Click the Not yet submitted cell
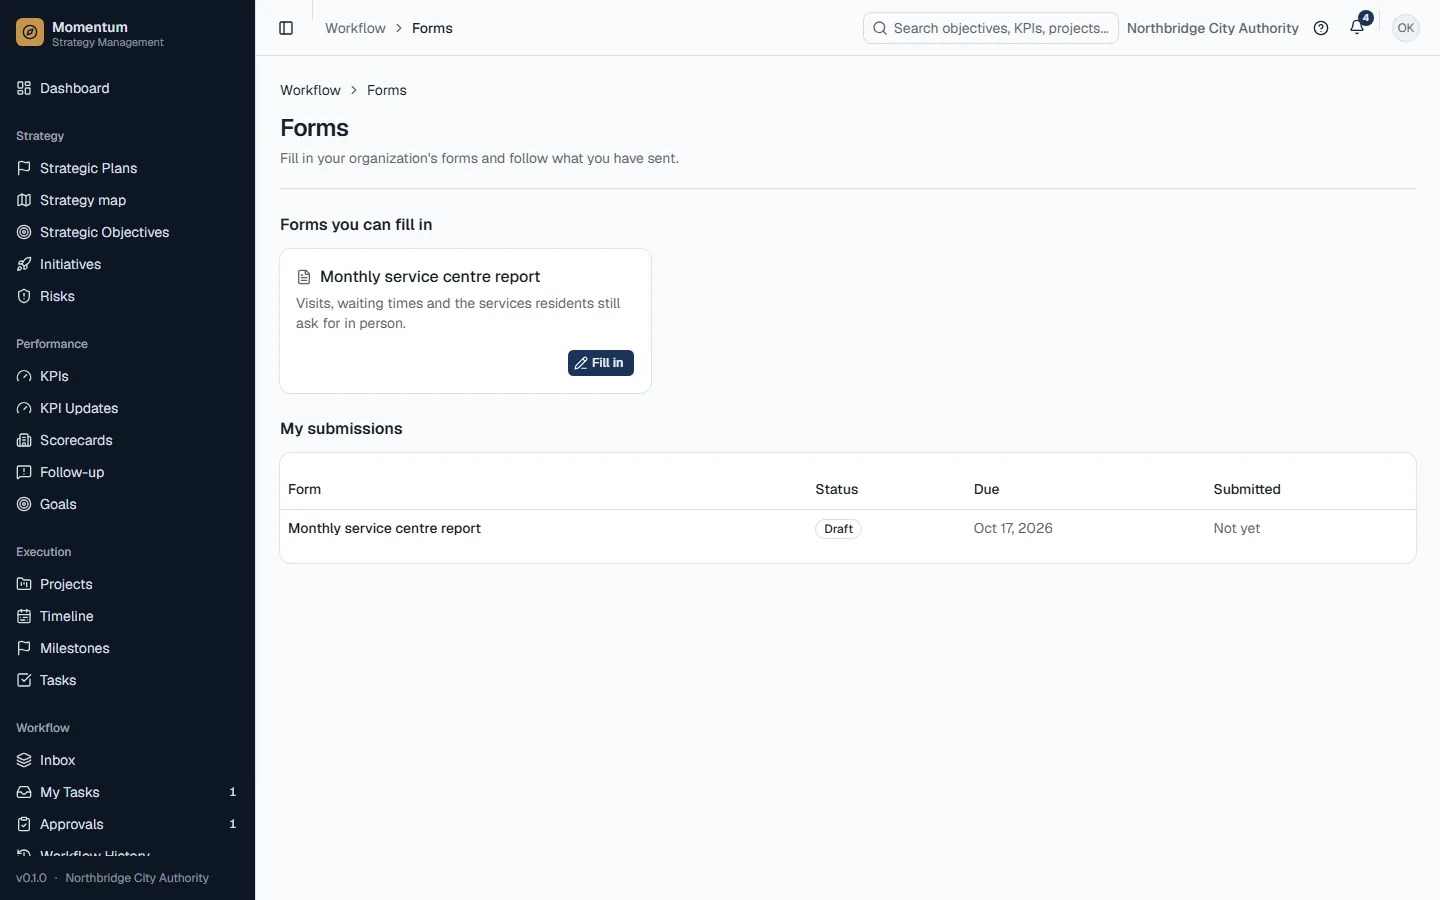1440x900 pixels. pos(1236,528)
